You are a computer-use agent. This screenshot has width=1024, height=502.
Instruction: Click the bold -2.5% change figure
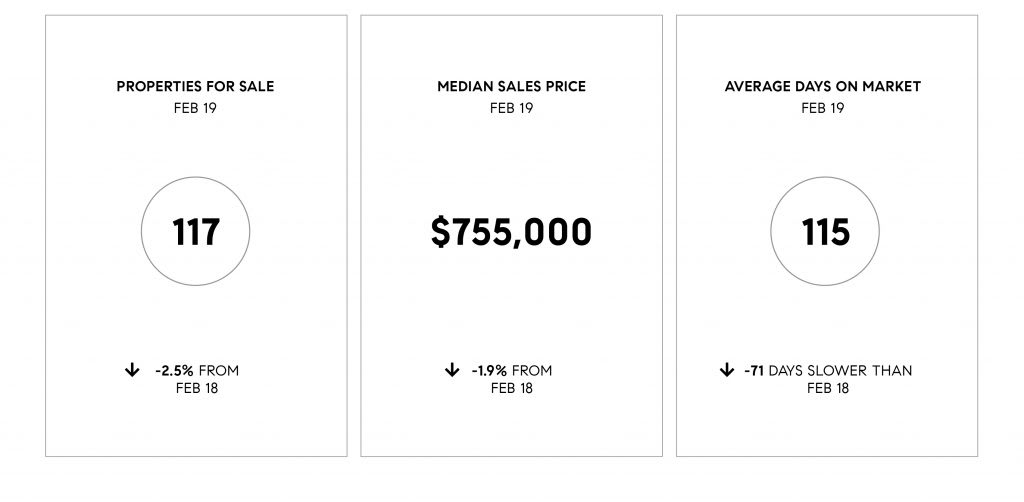pyautogui.click(x=175, y=371)
